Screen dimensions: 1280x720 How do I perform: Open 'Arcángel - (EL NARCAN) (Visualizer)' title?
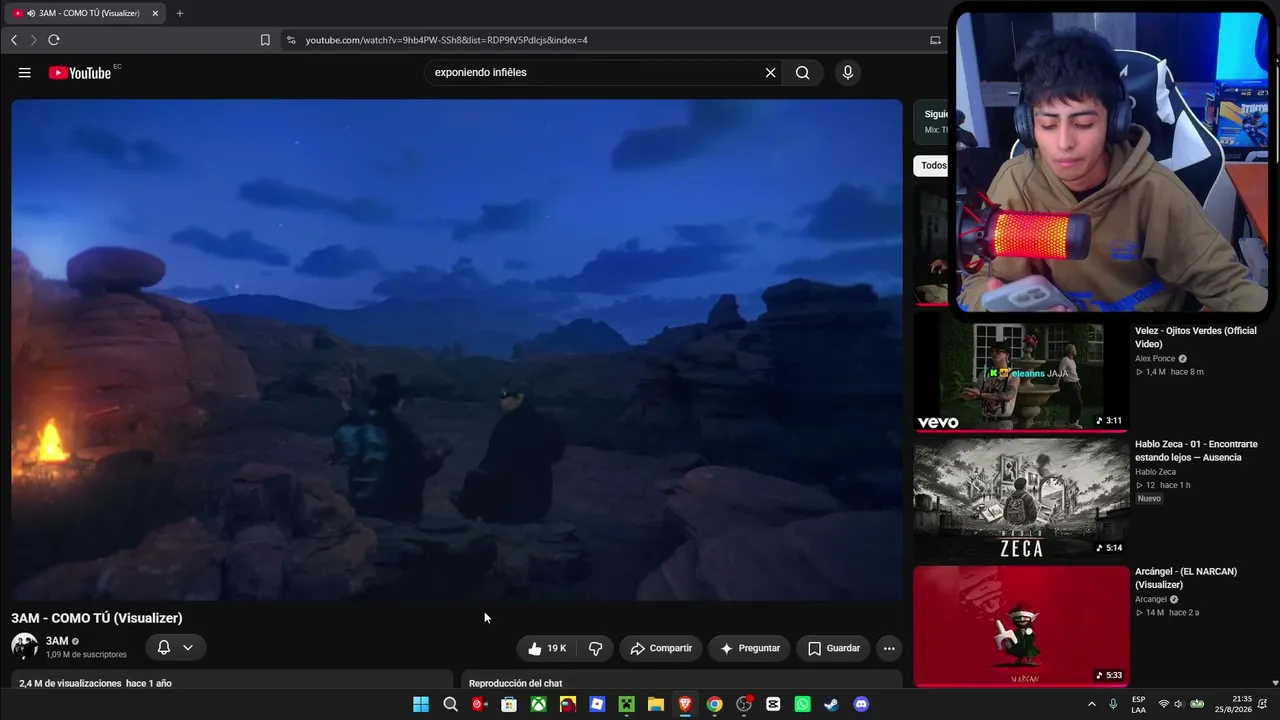tap(1186, 578)
